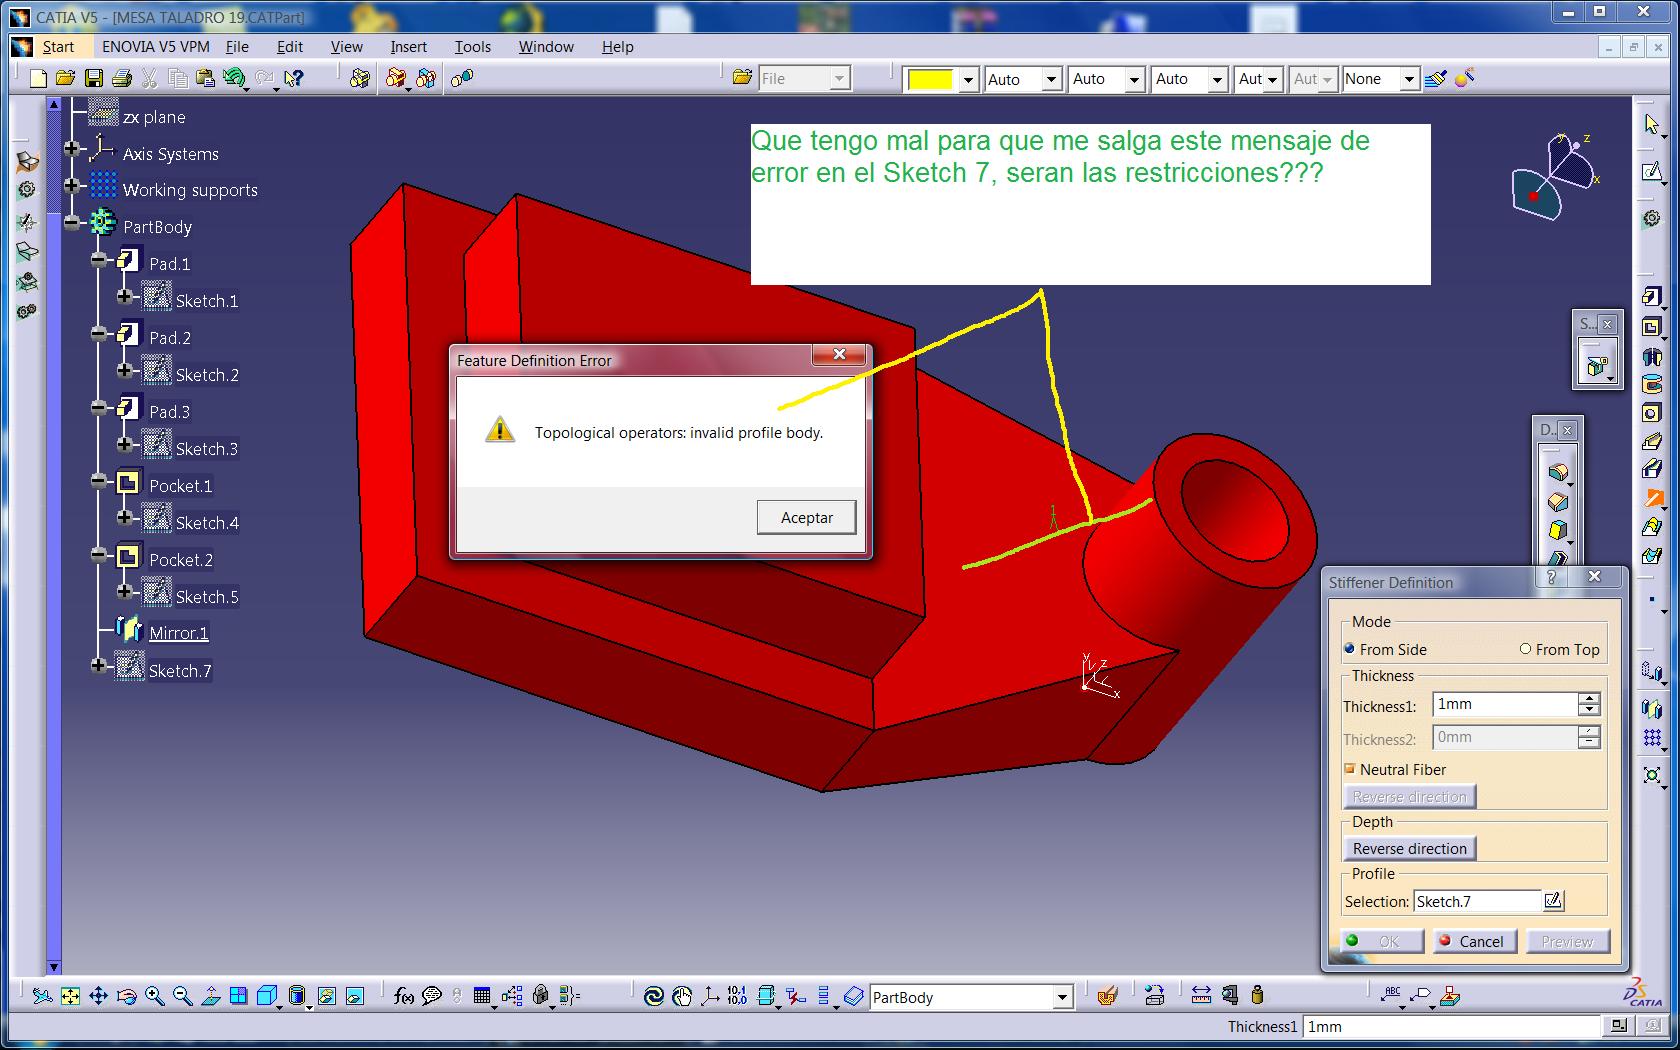Expand Sketch.1 in specification tree
The height and width of the screenshot is (1050, 1680).
124,297
